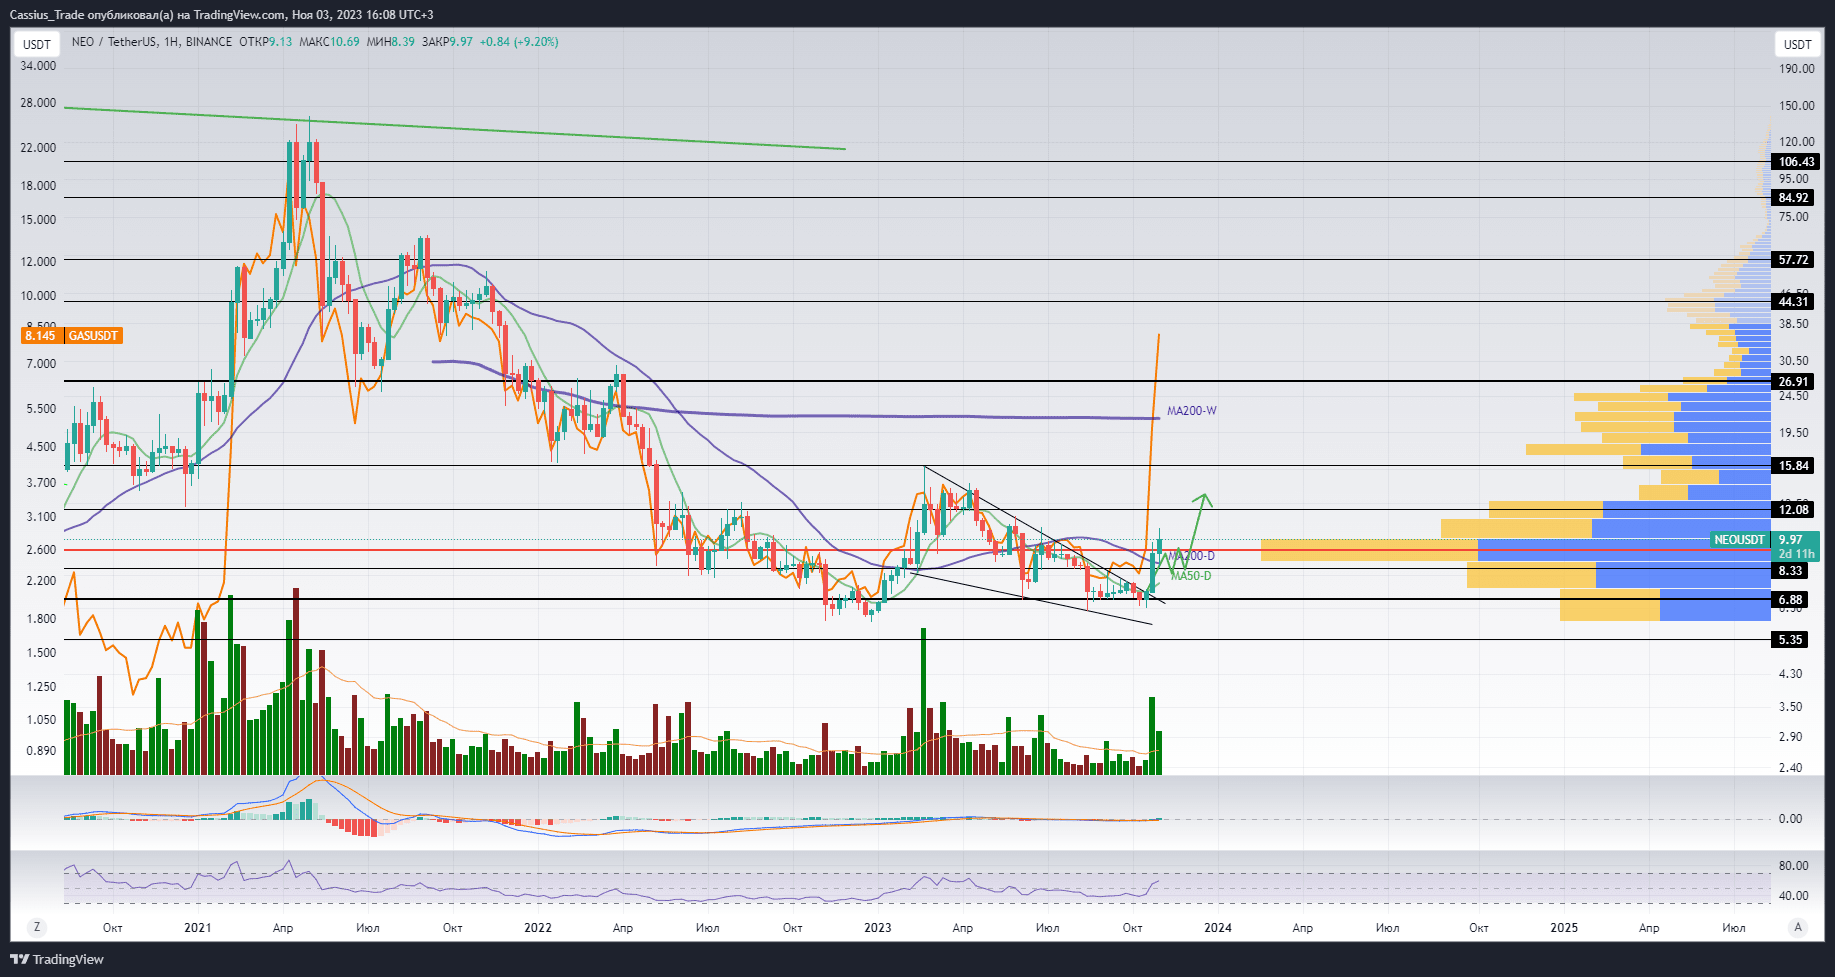The height and width of the screenshot is (977, 1835).
Task: Select the 57.72 horizontal level label
Action: coord(1793,260)
